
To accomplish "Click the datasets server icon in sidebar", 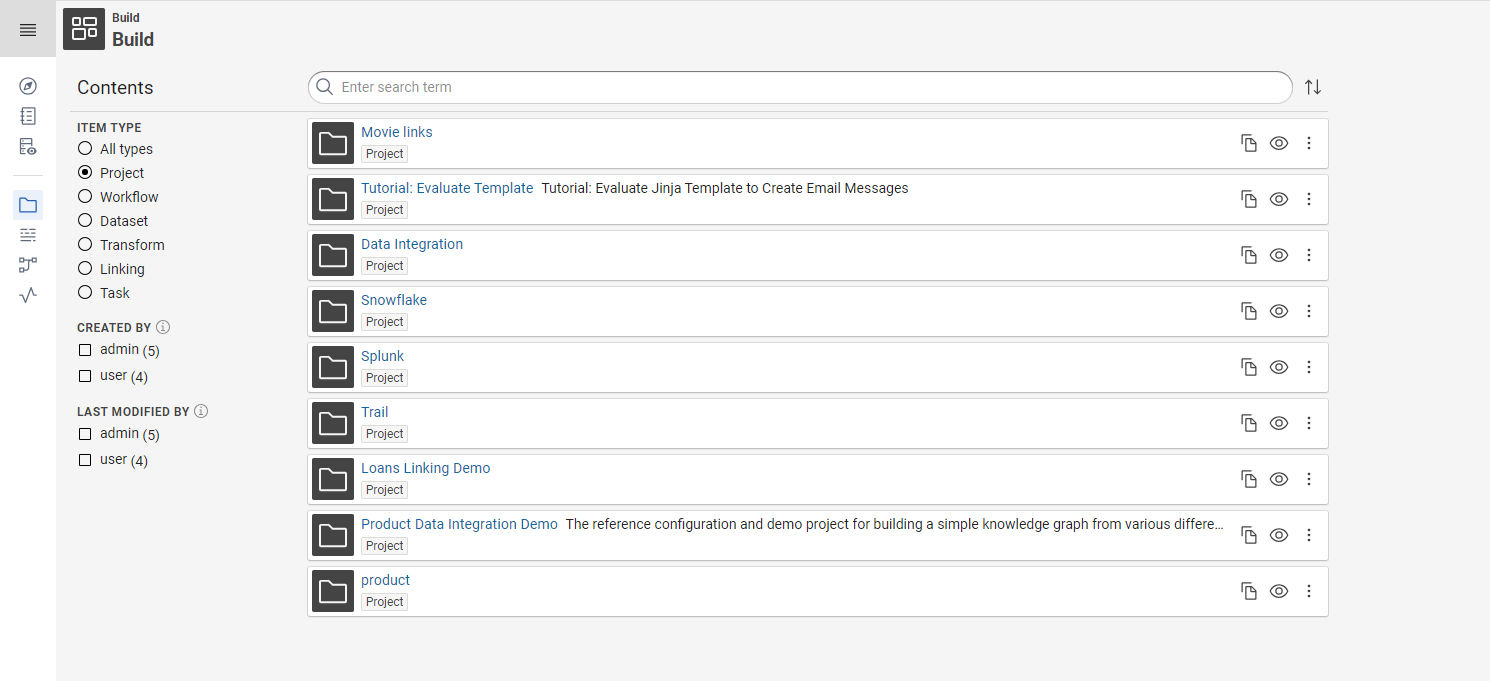I will [x=27, y=146].
